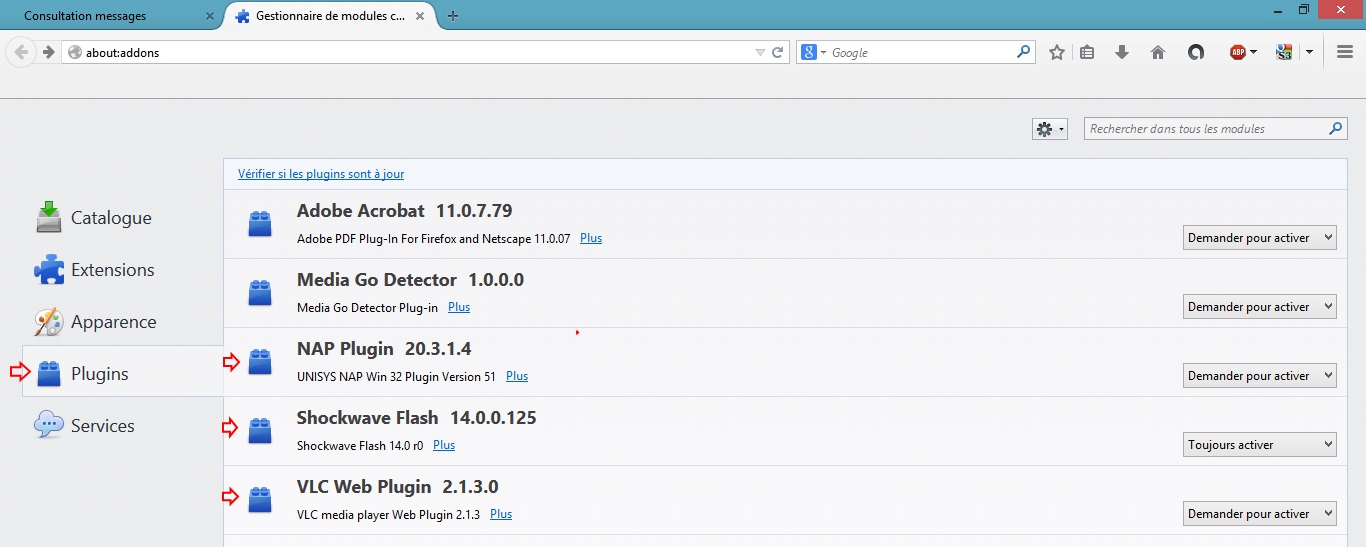Switch to the Consultation messages tab

(x=85, y=16)
